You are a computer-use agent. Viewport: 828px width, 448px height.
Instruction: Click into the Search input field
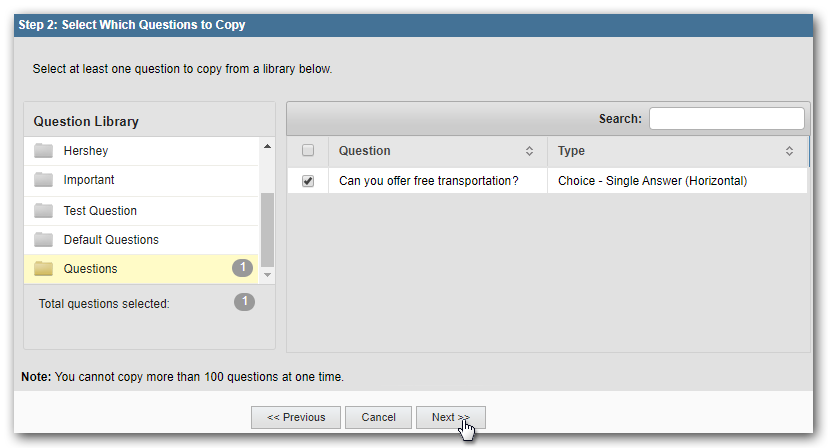[726, 119]
